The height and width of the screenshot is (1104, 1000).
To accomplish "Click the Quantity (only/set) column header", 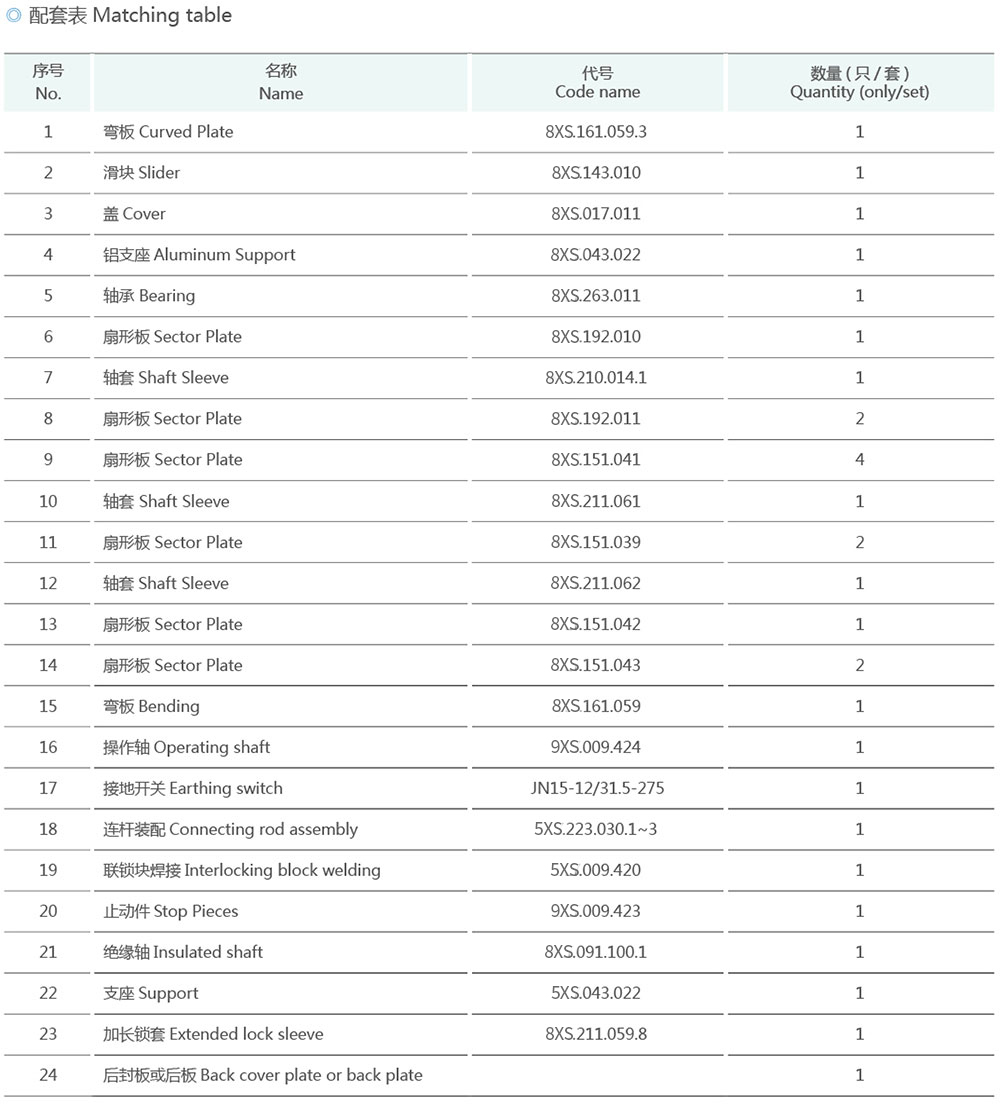I will point(860,82).
